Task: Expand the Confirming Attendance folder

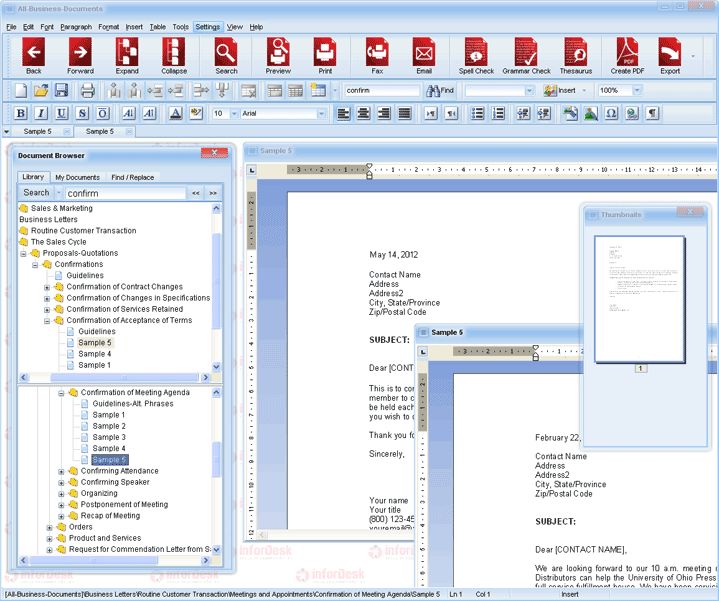Action: tap(61, 471)
